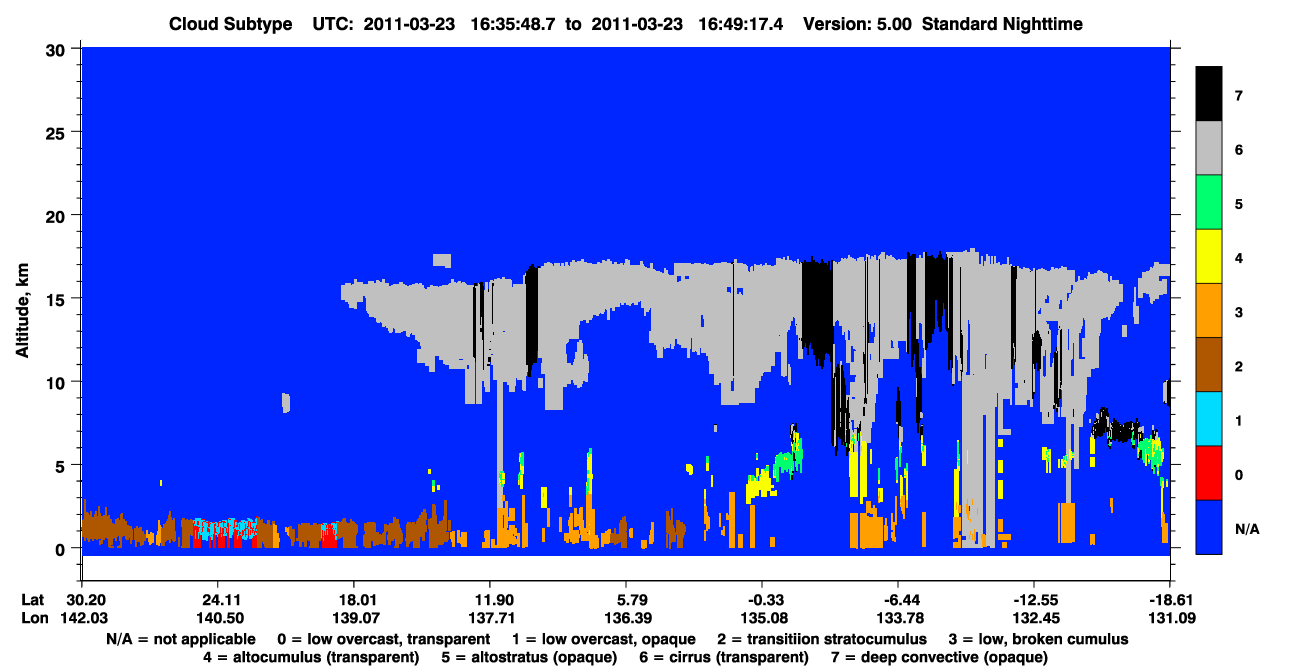This screenshot has height=667, width=1300.
Task: Click the altitude tick label 15
Action: click(x=58, y=299)
